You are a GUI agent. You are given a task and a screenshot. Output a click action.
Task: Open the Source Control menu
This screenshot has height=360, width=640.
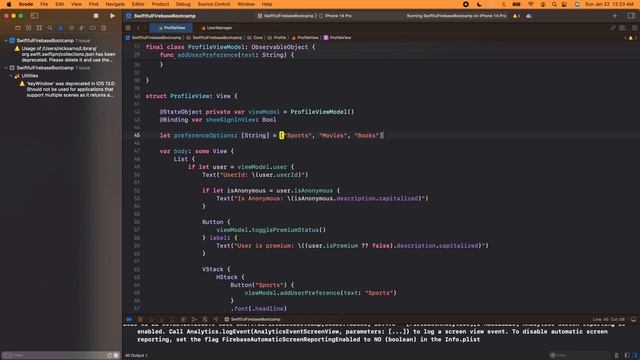(x=214, y=4)
